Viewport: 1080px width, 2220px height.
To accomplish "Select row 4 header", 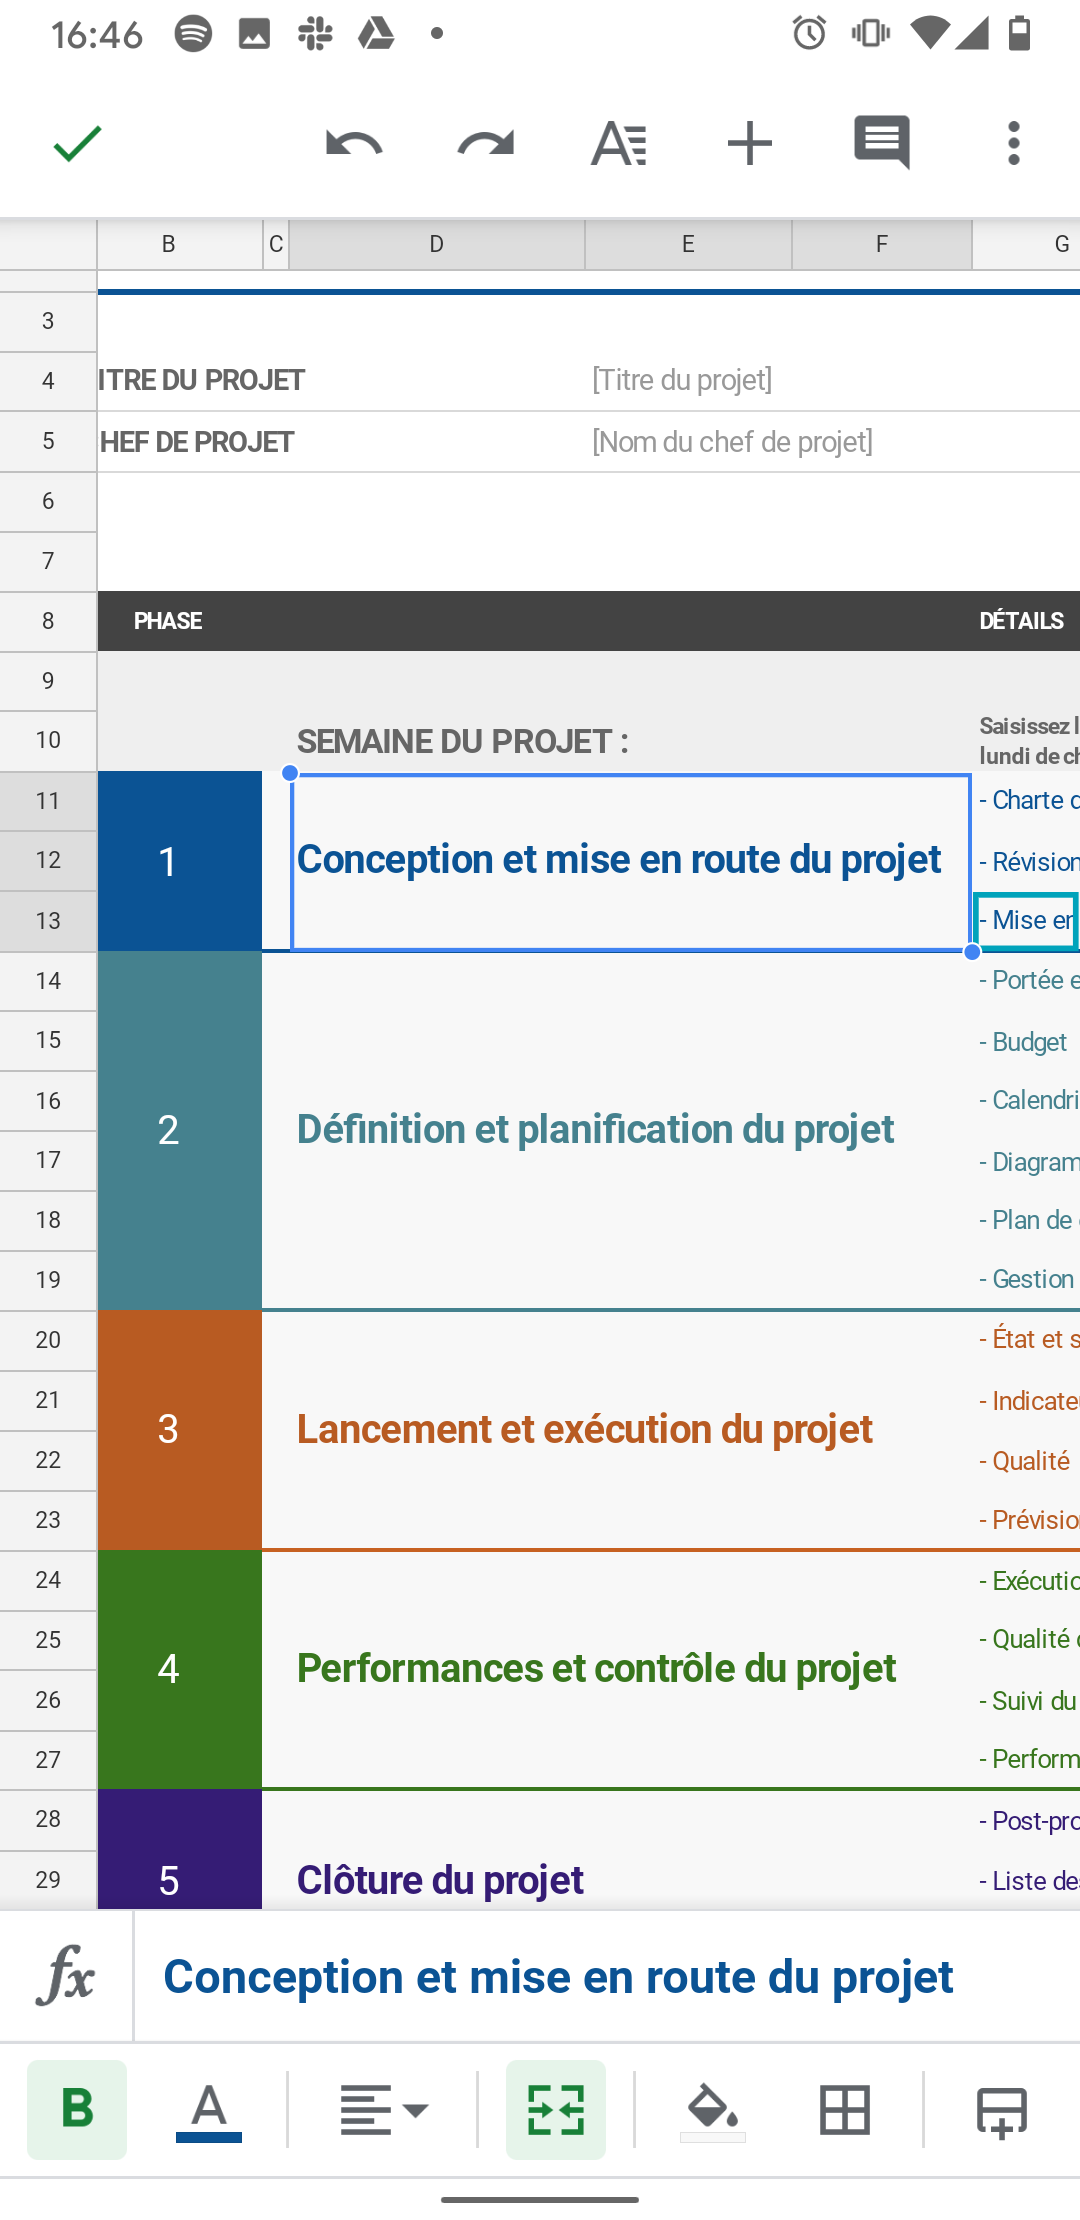I will pyautogui.click(x=48, y=381).
